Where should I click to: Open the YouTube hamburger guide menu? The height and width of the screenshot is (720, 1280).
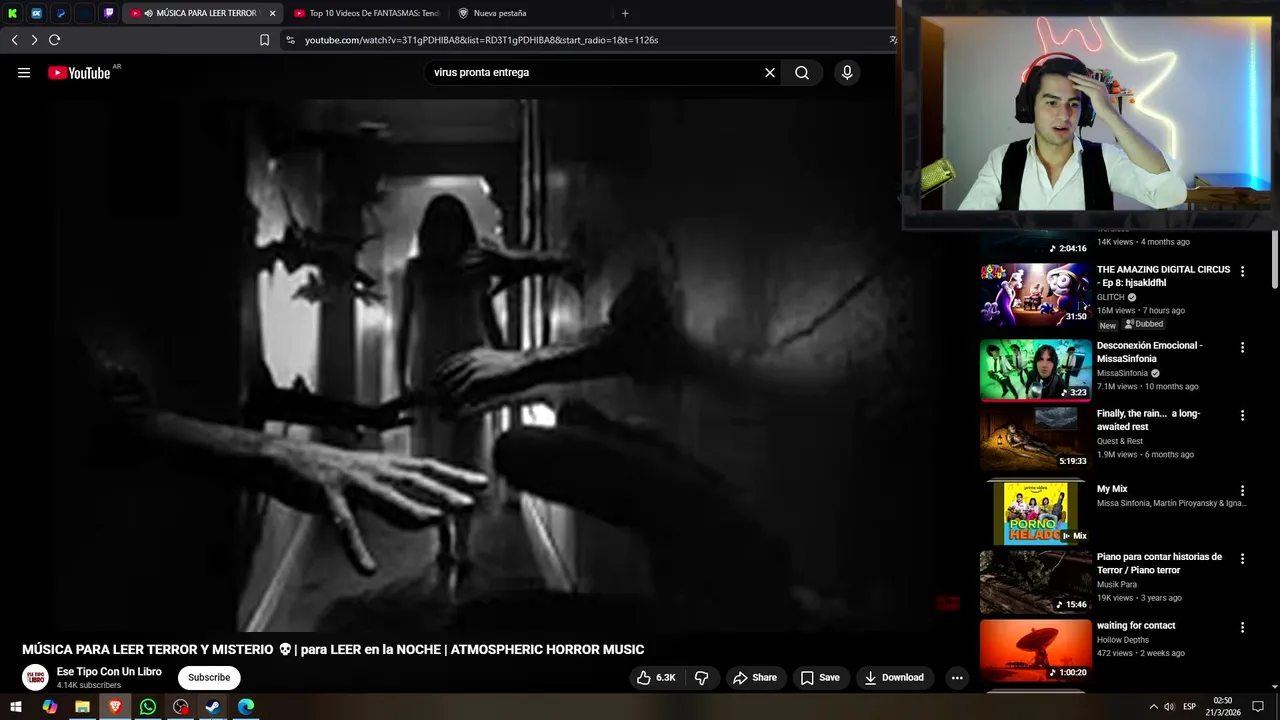coord(24,72)
